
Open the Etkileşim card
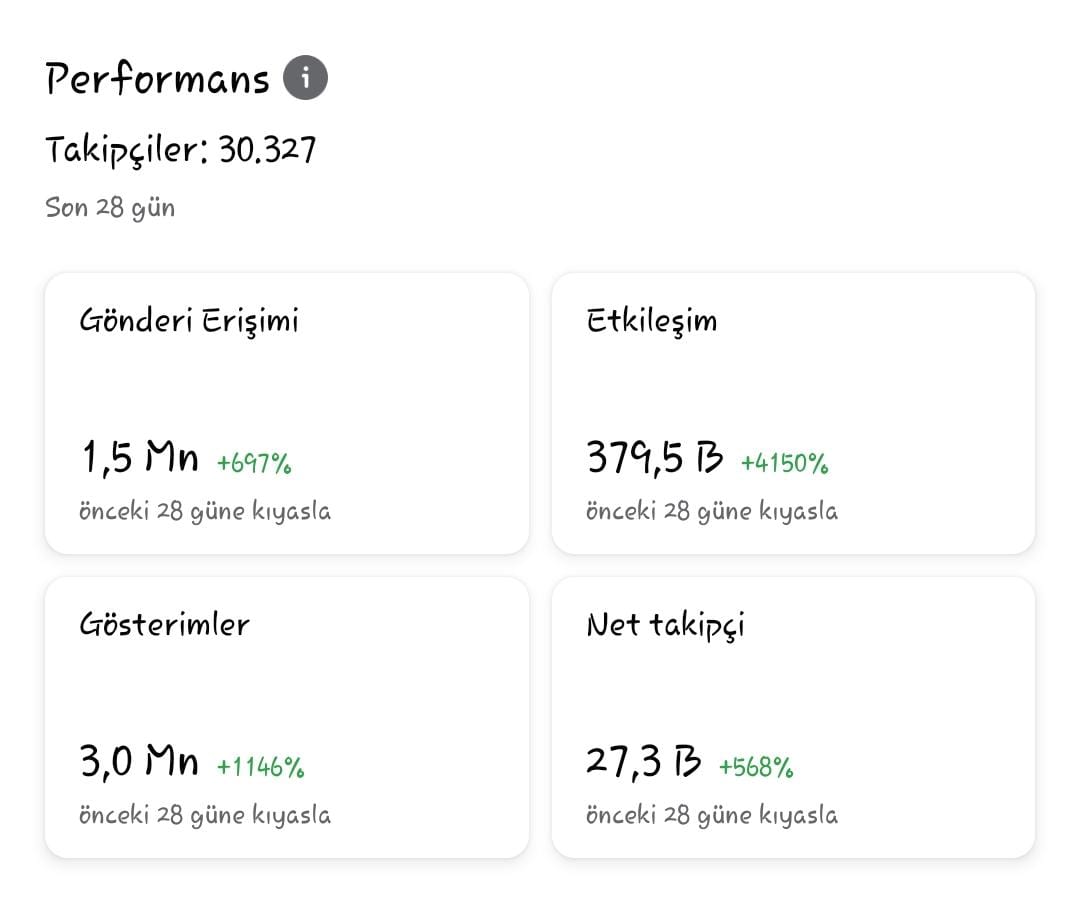[x=793, y=413]
